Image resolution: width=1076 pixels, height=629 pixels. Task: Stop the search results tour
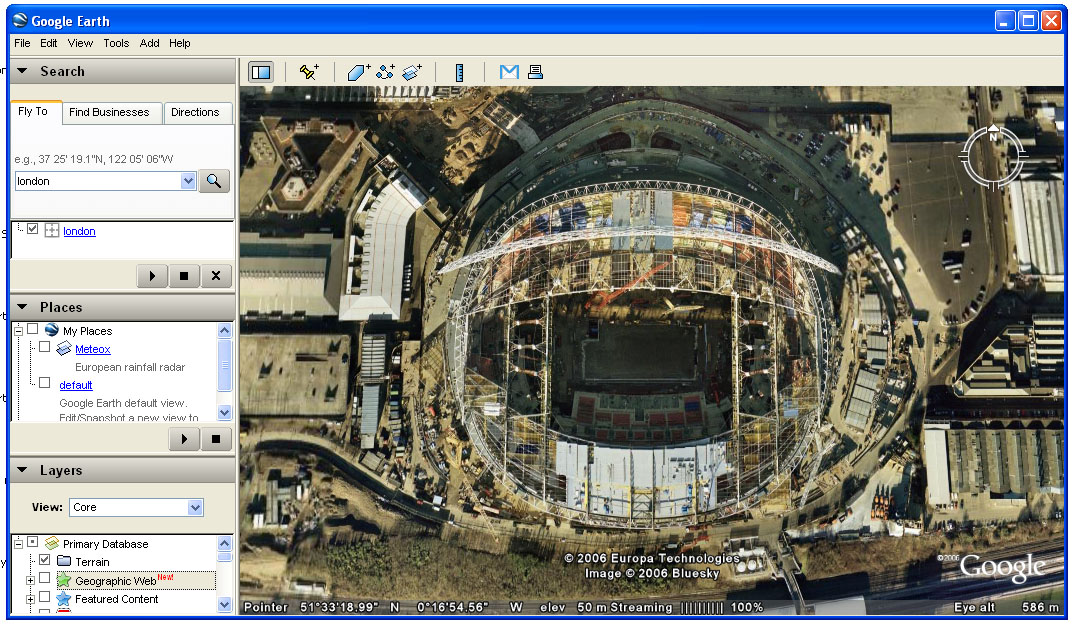(x=184, y=276)
